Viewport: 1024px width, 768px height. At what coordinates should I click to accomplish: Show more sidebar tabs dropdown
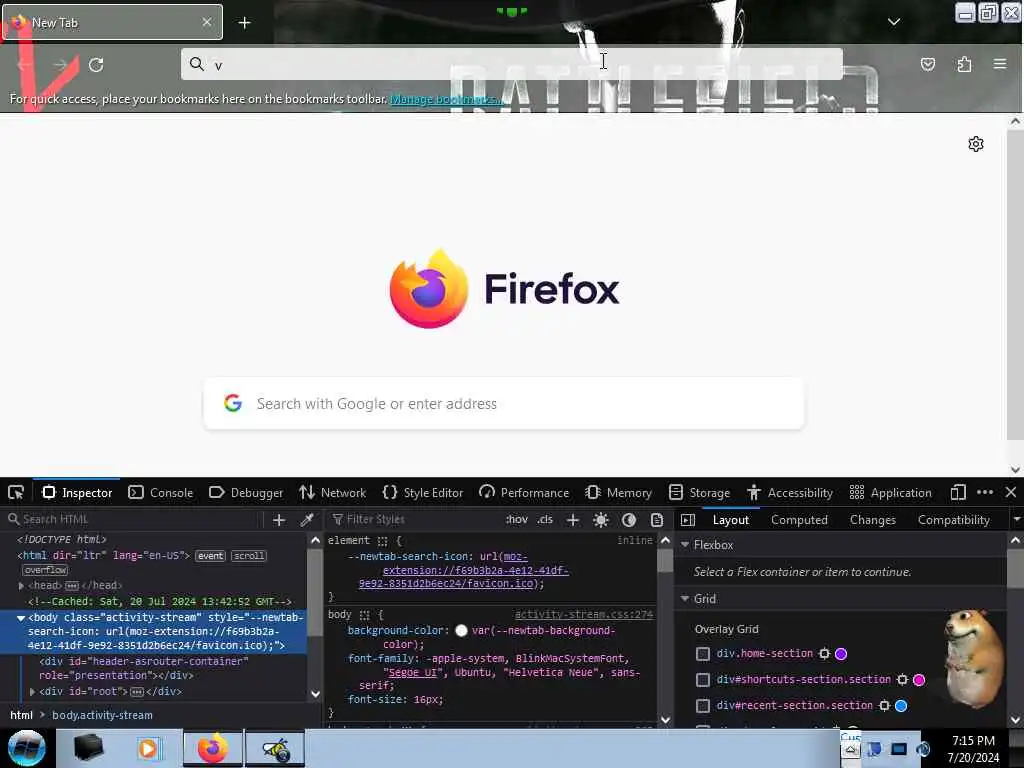pos(1016,520)
